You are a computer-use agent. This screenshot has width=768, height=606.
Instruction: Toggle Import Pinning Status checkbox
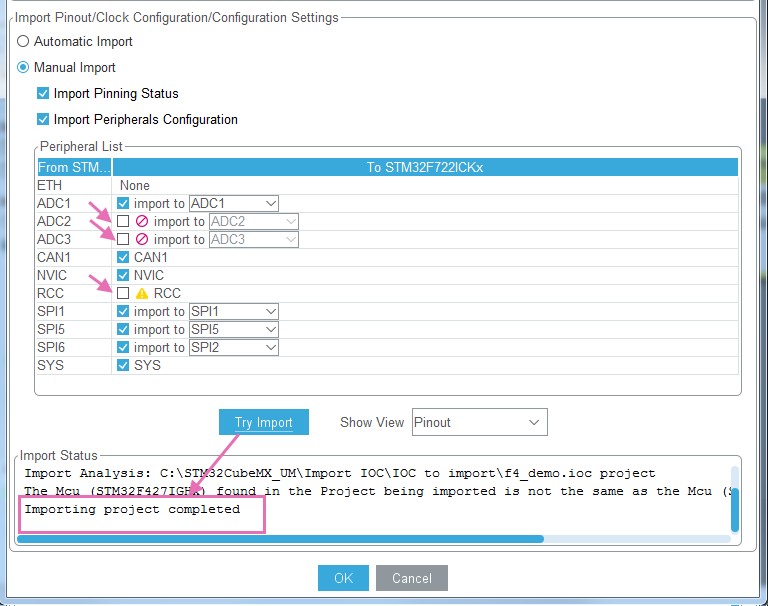[x=43, y=93]
